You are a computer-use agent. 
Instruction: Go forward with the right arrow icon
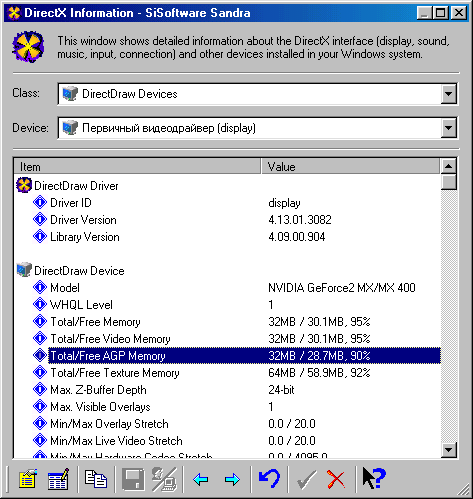tap(232, 480)
